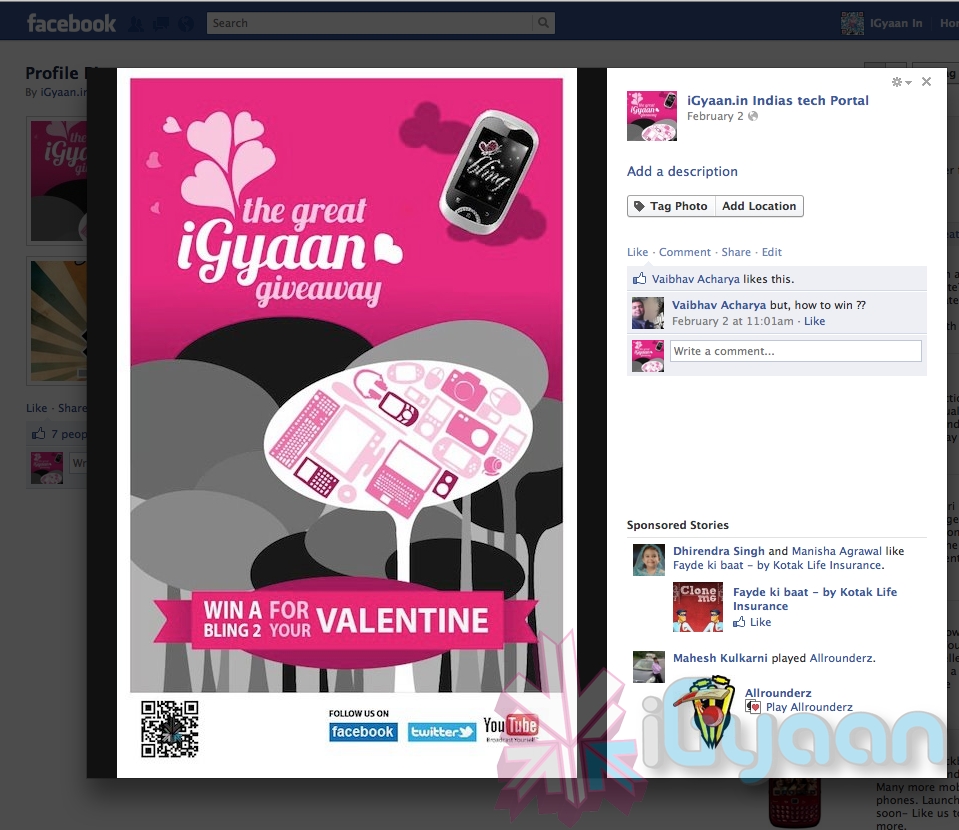Click the Facebook logo in header
Image resolution: width=959 pixels, height=830 pixels.
tap(71, 23)
